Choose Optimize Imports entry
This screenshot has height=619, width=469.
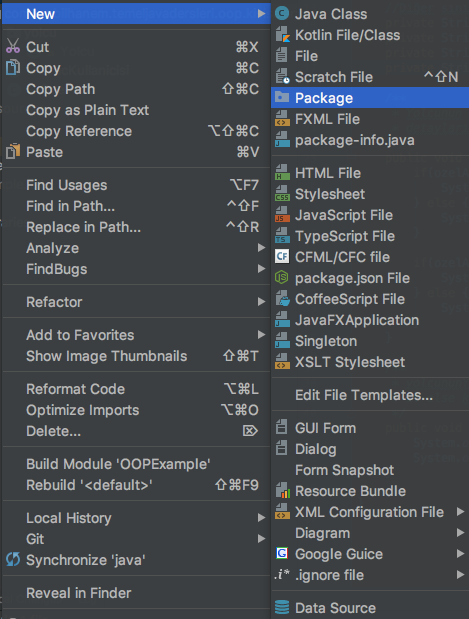[136, 410]
